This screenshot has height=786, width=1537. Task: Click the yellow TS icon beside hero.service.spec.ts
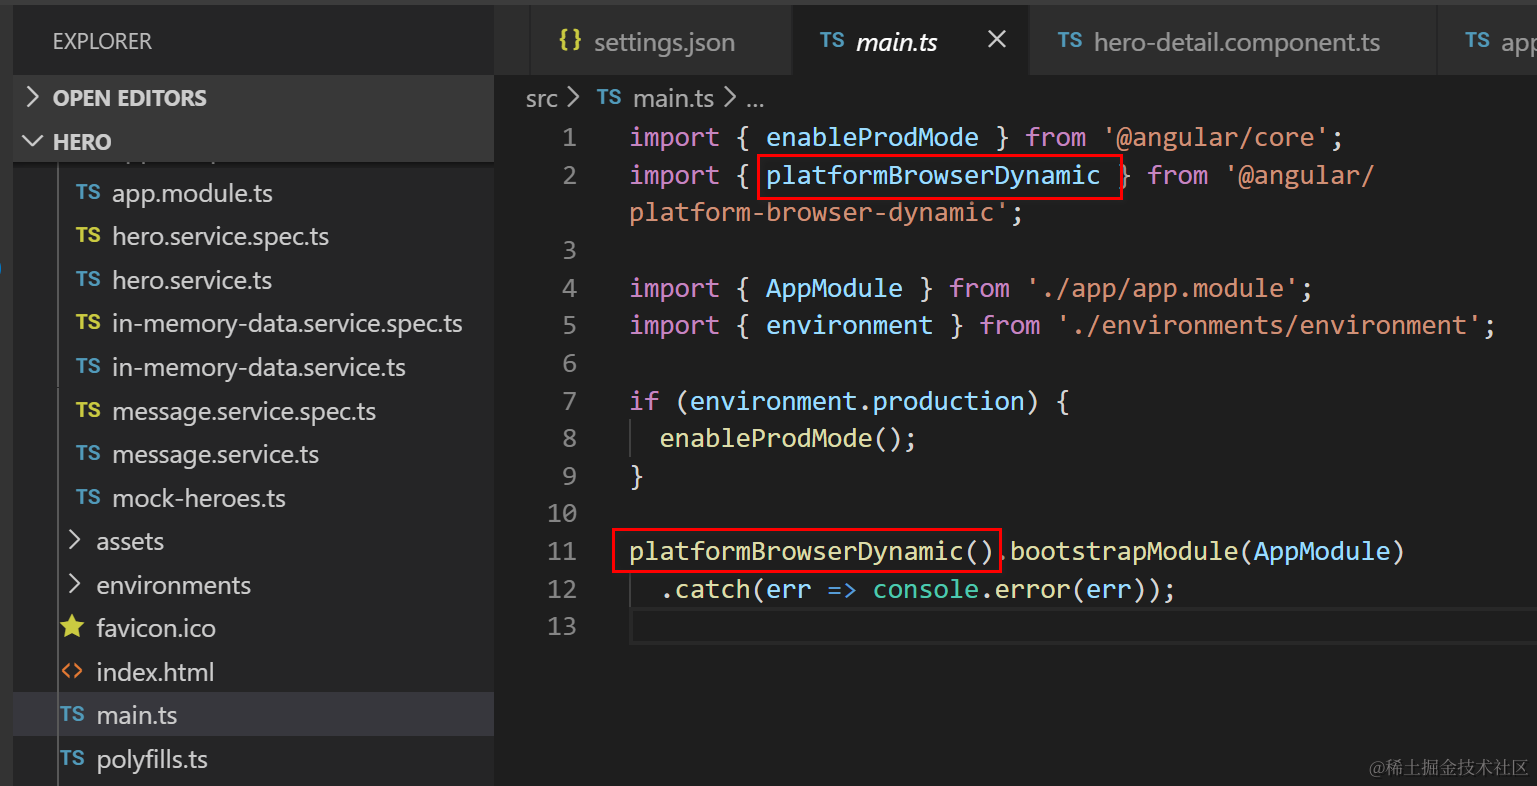coord(88,235)
